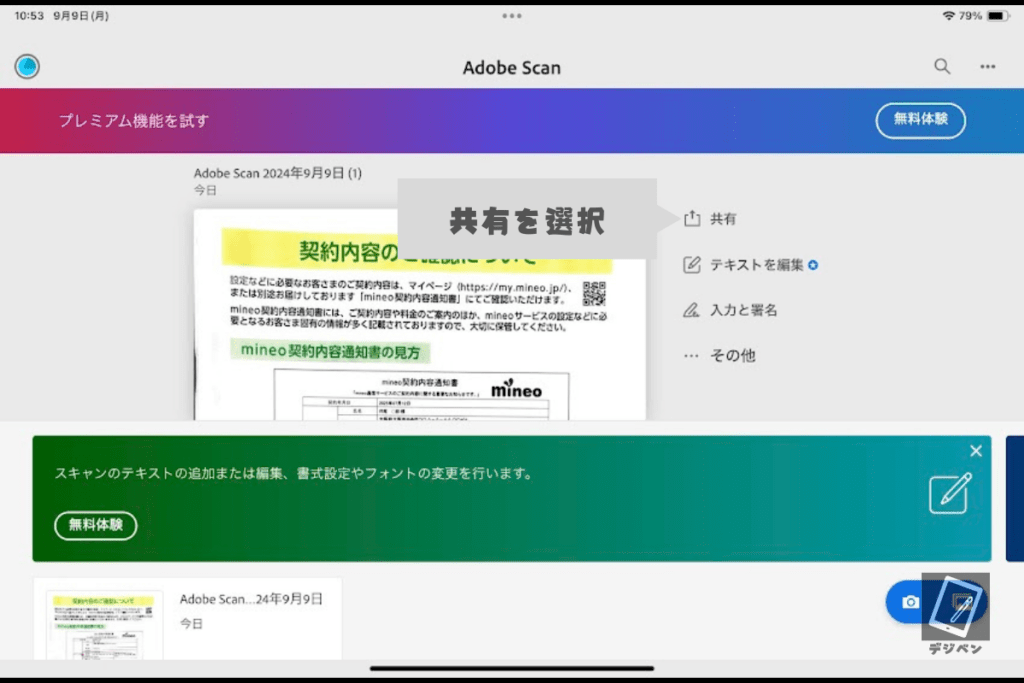Tap 無料体験 in the premium banner
This screenshot has height=683, width=1024.
tap(920, 120)
